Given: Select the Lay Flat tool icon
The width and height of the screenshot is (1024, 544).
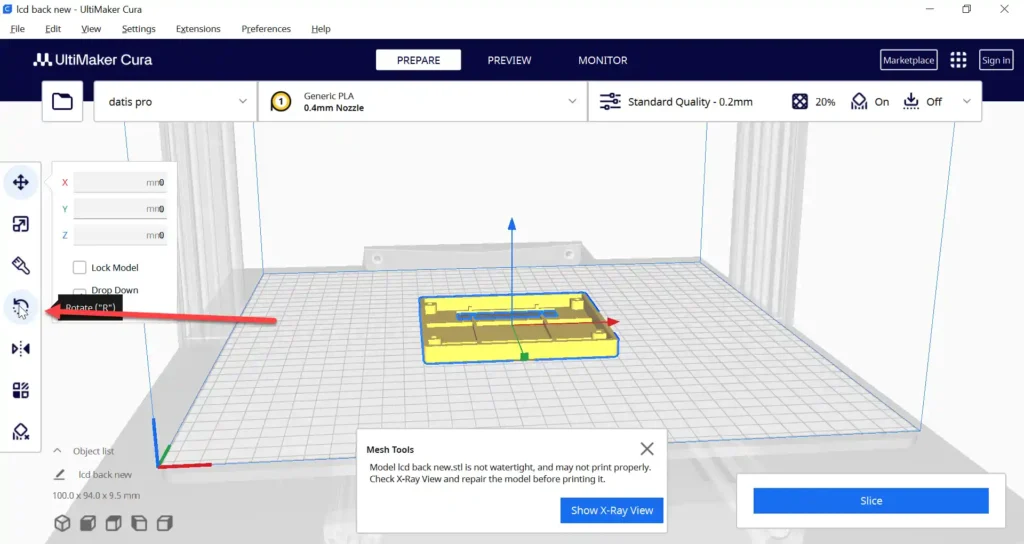Looking at the screenshot, I should [21, 266].
